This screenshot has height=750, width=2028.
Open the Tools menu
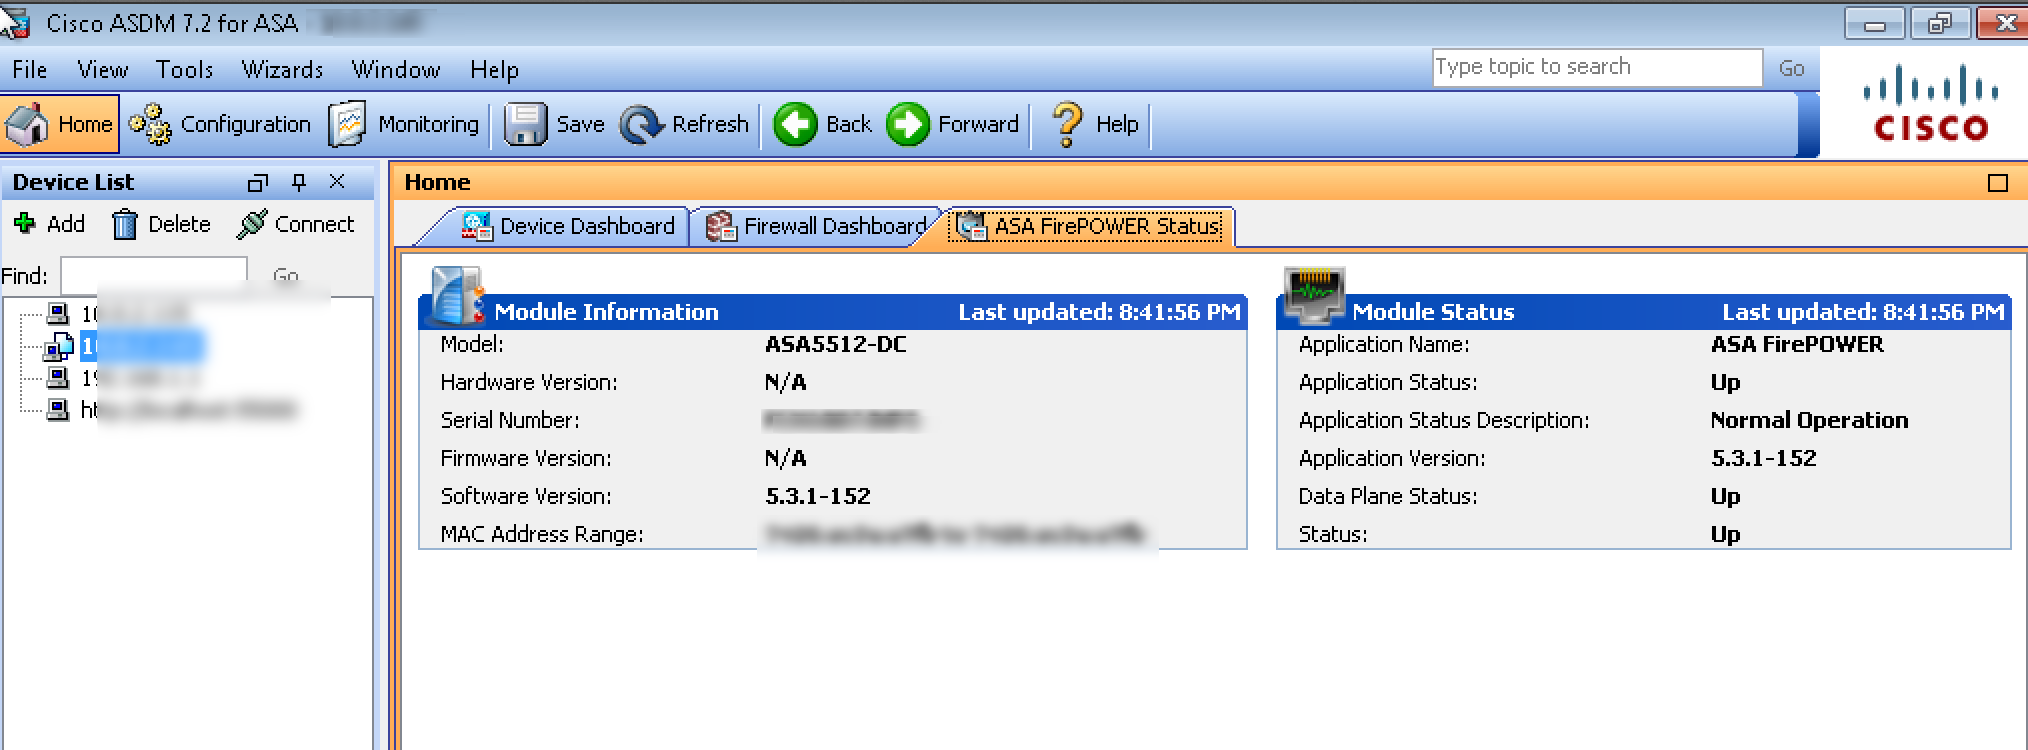184,70
